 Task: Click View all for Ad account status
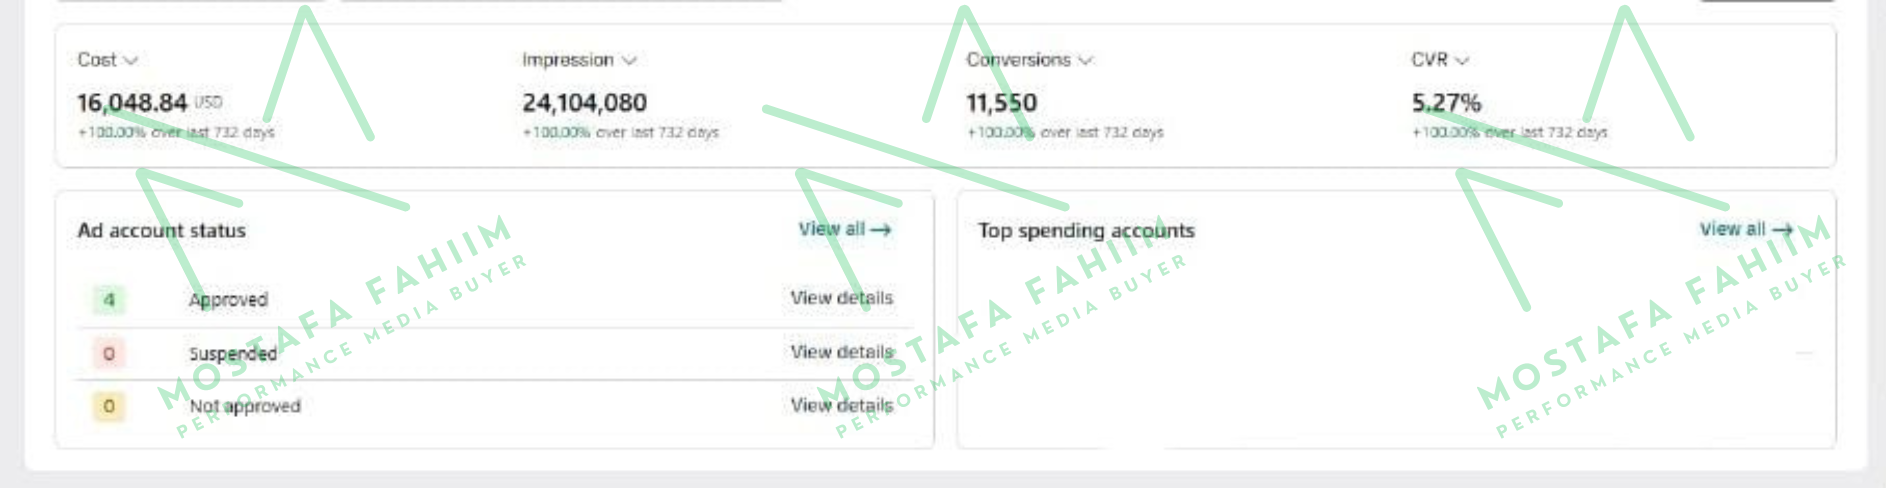[x=844, y=229]
